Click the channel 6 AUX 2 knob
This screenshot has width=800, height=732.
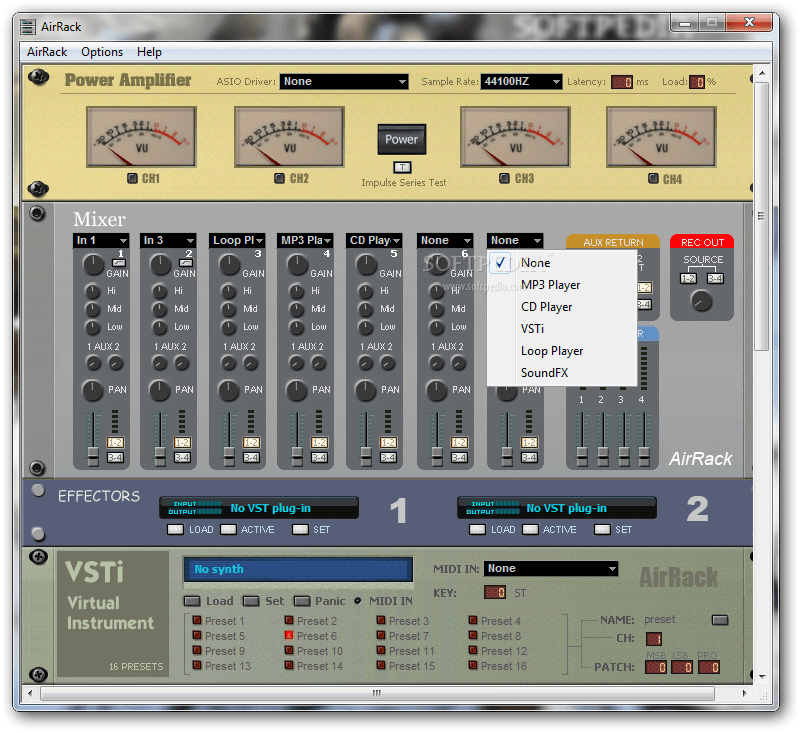(459, 363)
